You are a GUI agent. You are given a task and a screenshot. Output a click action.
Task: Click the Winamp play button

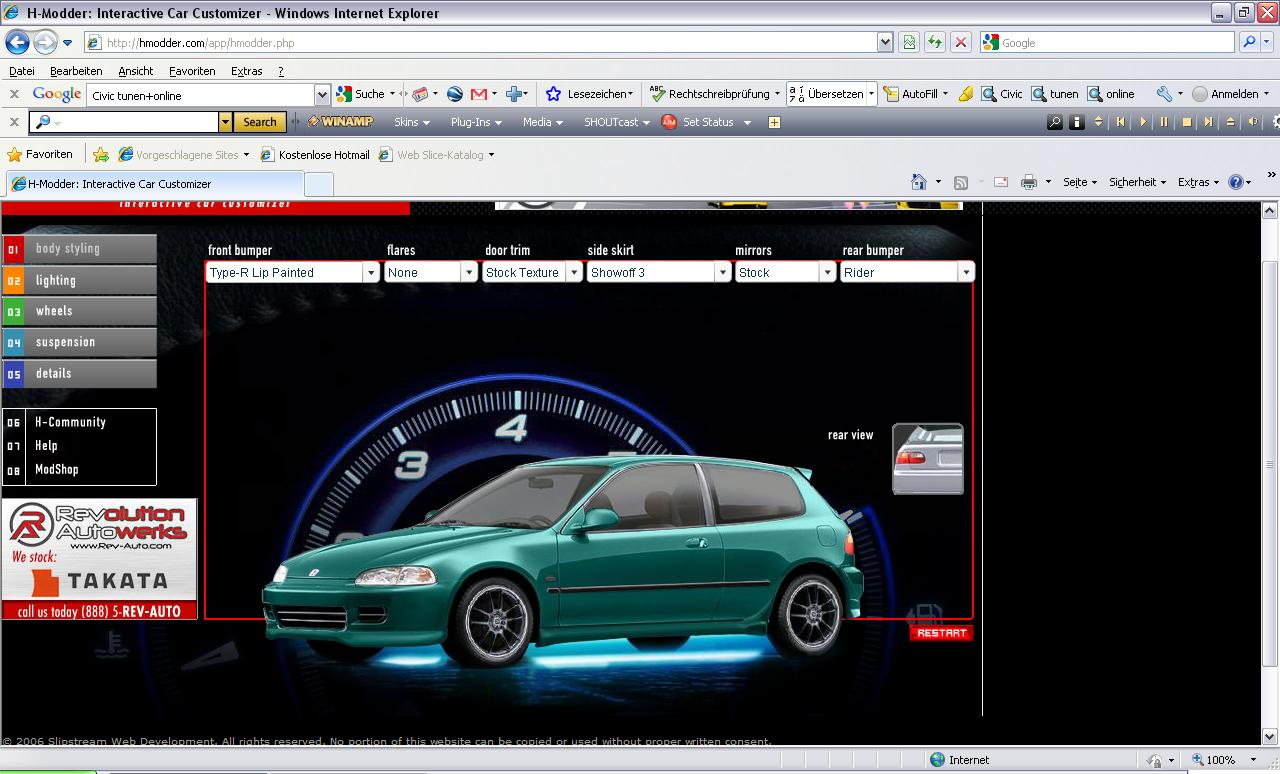point(1142,122)
